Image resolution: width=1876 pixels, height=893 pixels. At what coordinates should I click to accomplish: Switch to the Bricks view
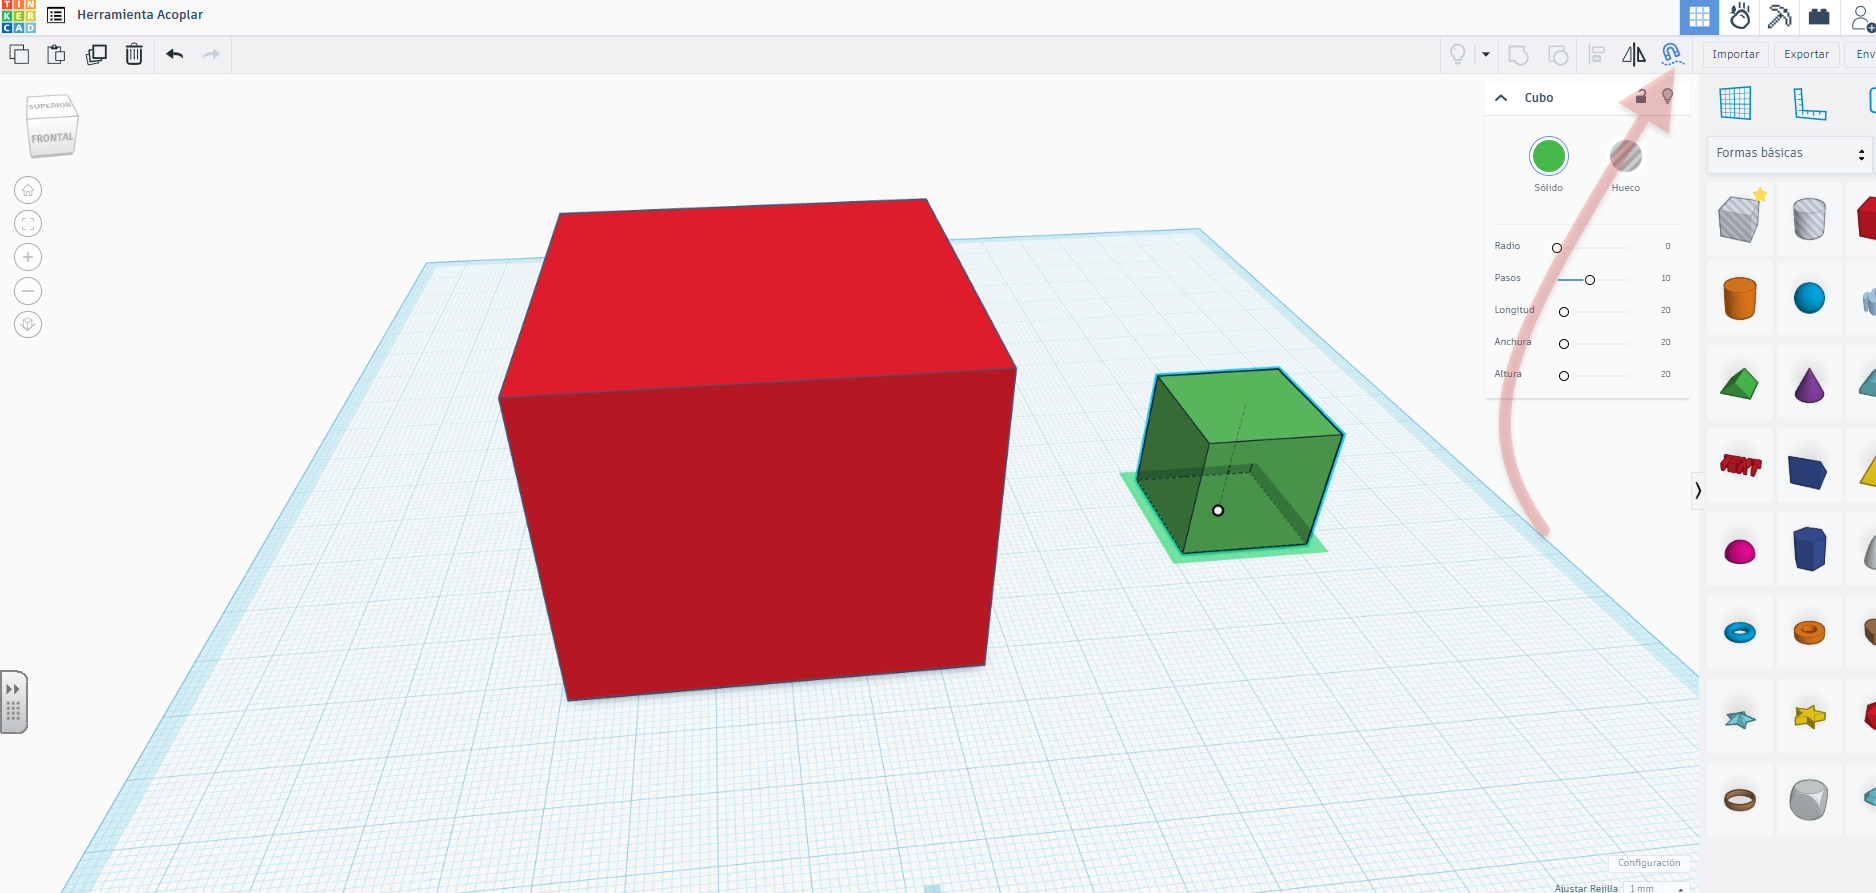pos(1819,17)
